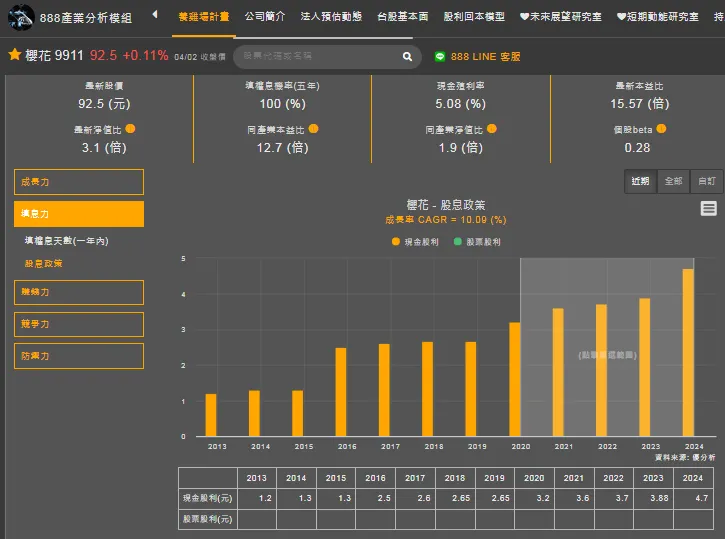Viewport: 725px width, 539px height.
Task: Open the 股息政策 sub-item
Action: point(43,263)
